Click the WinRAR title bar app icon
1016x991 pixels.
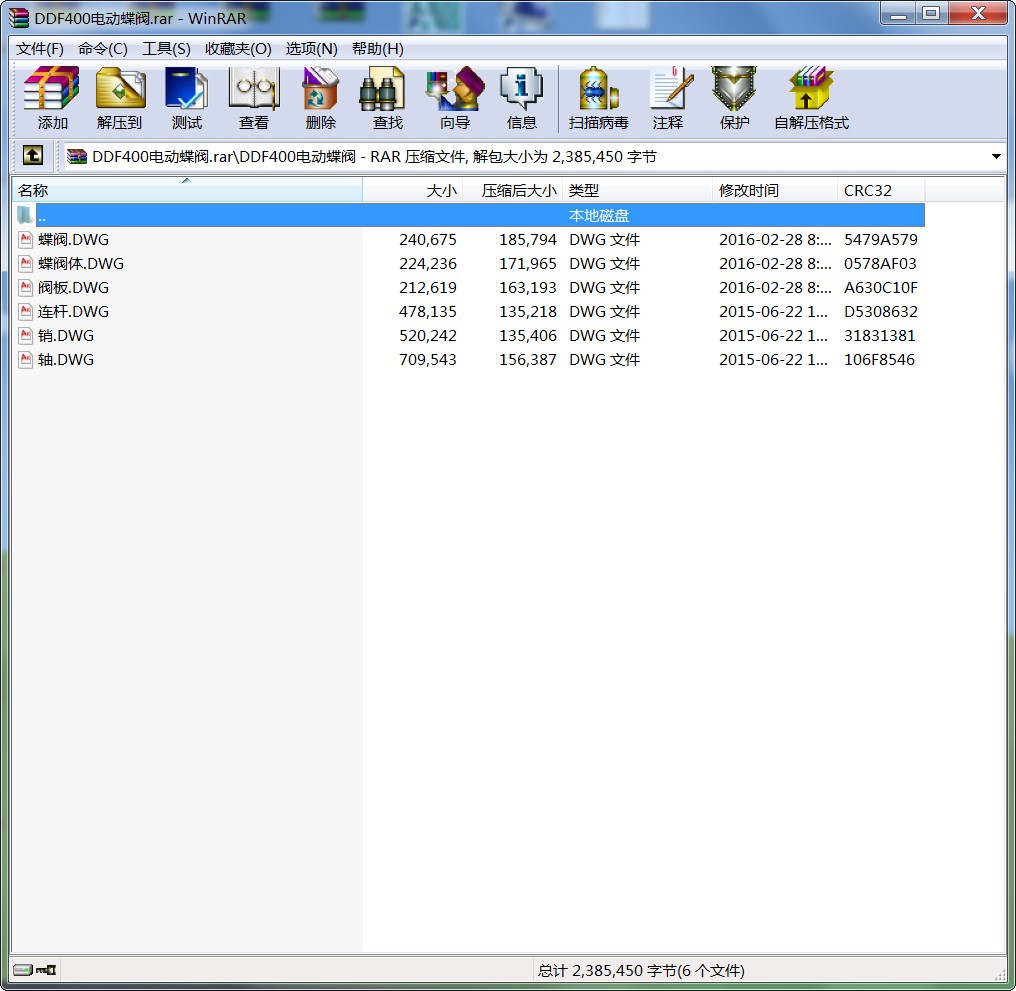(19, 17)
